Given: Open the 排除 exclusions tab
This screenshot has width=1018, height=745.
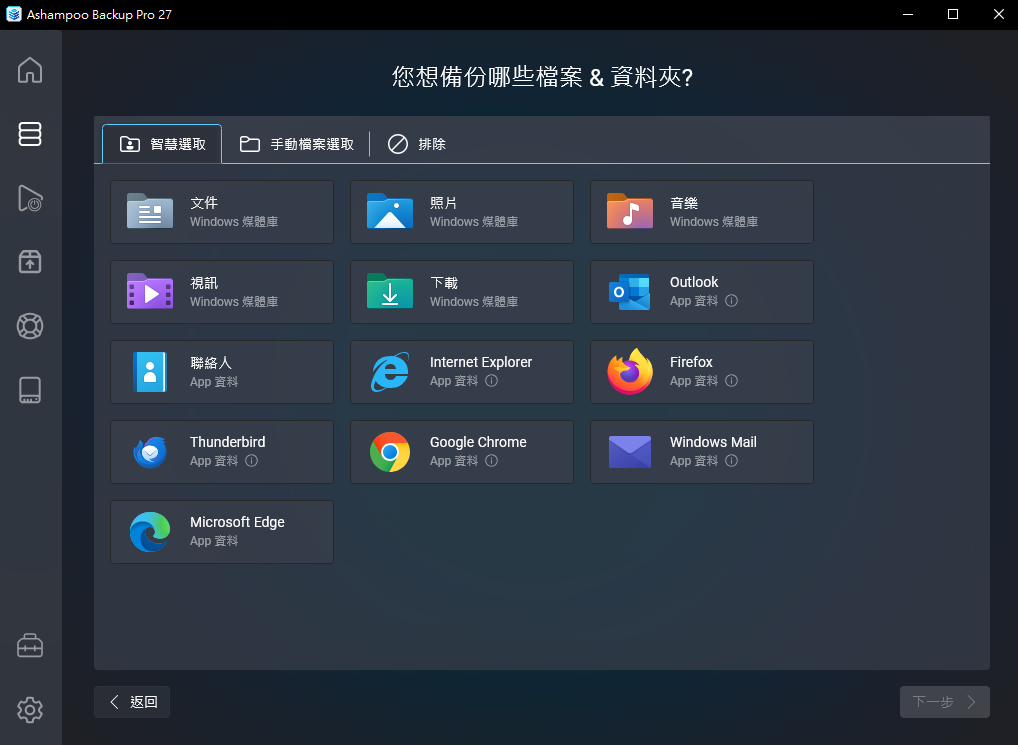Looking at the screenshot, I should 417,144.
